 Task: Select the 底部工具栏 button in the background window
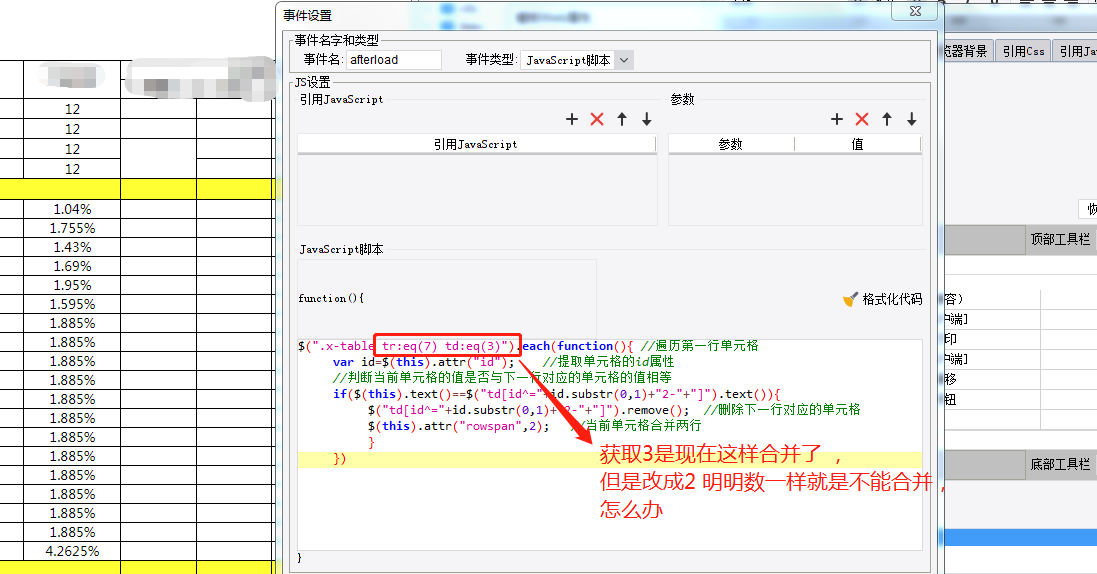click(1061, 464)
